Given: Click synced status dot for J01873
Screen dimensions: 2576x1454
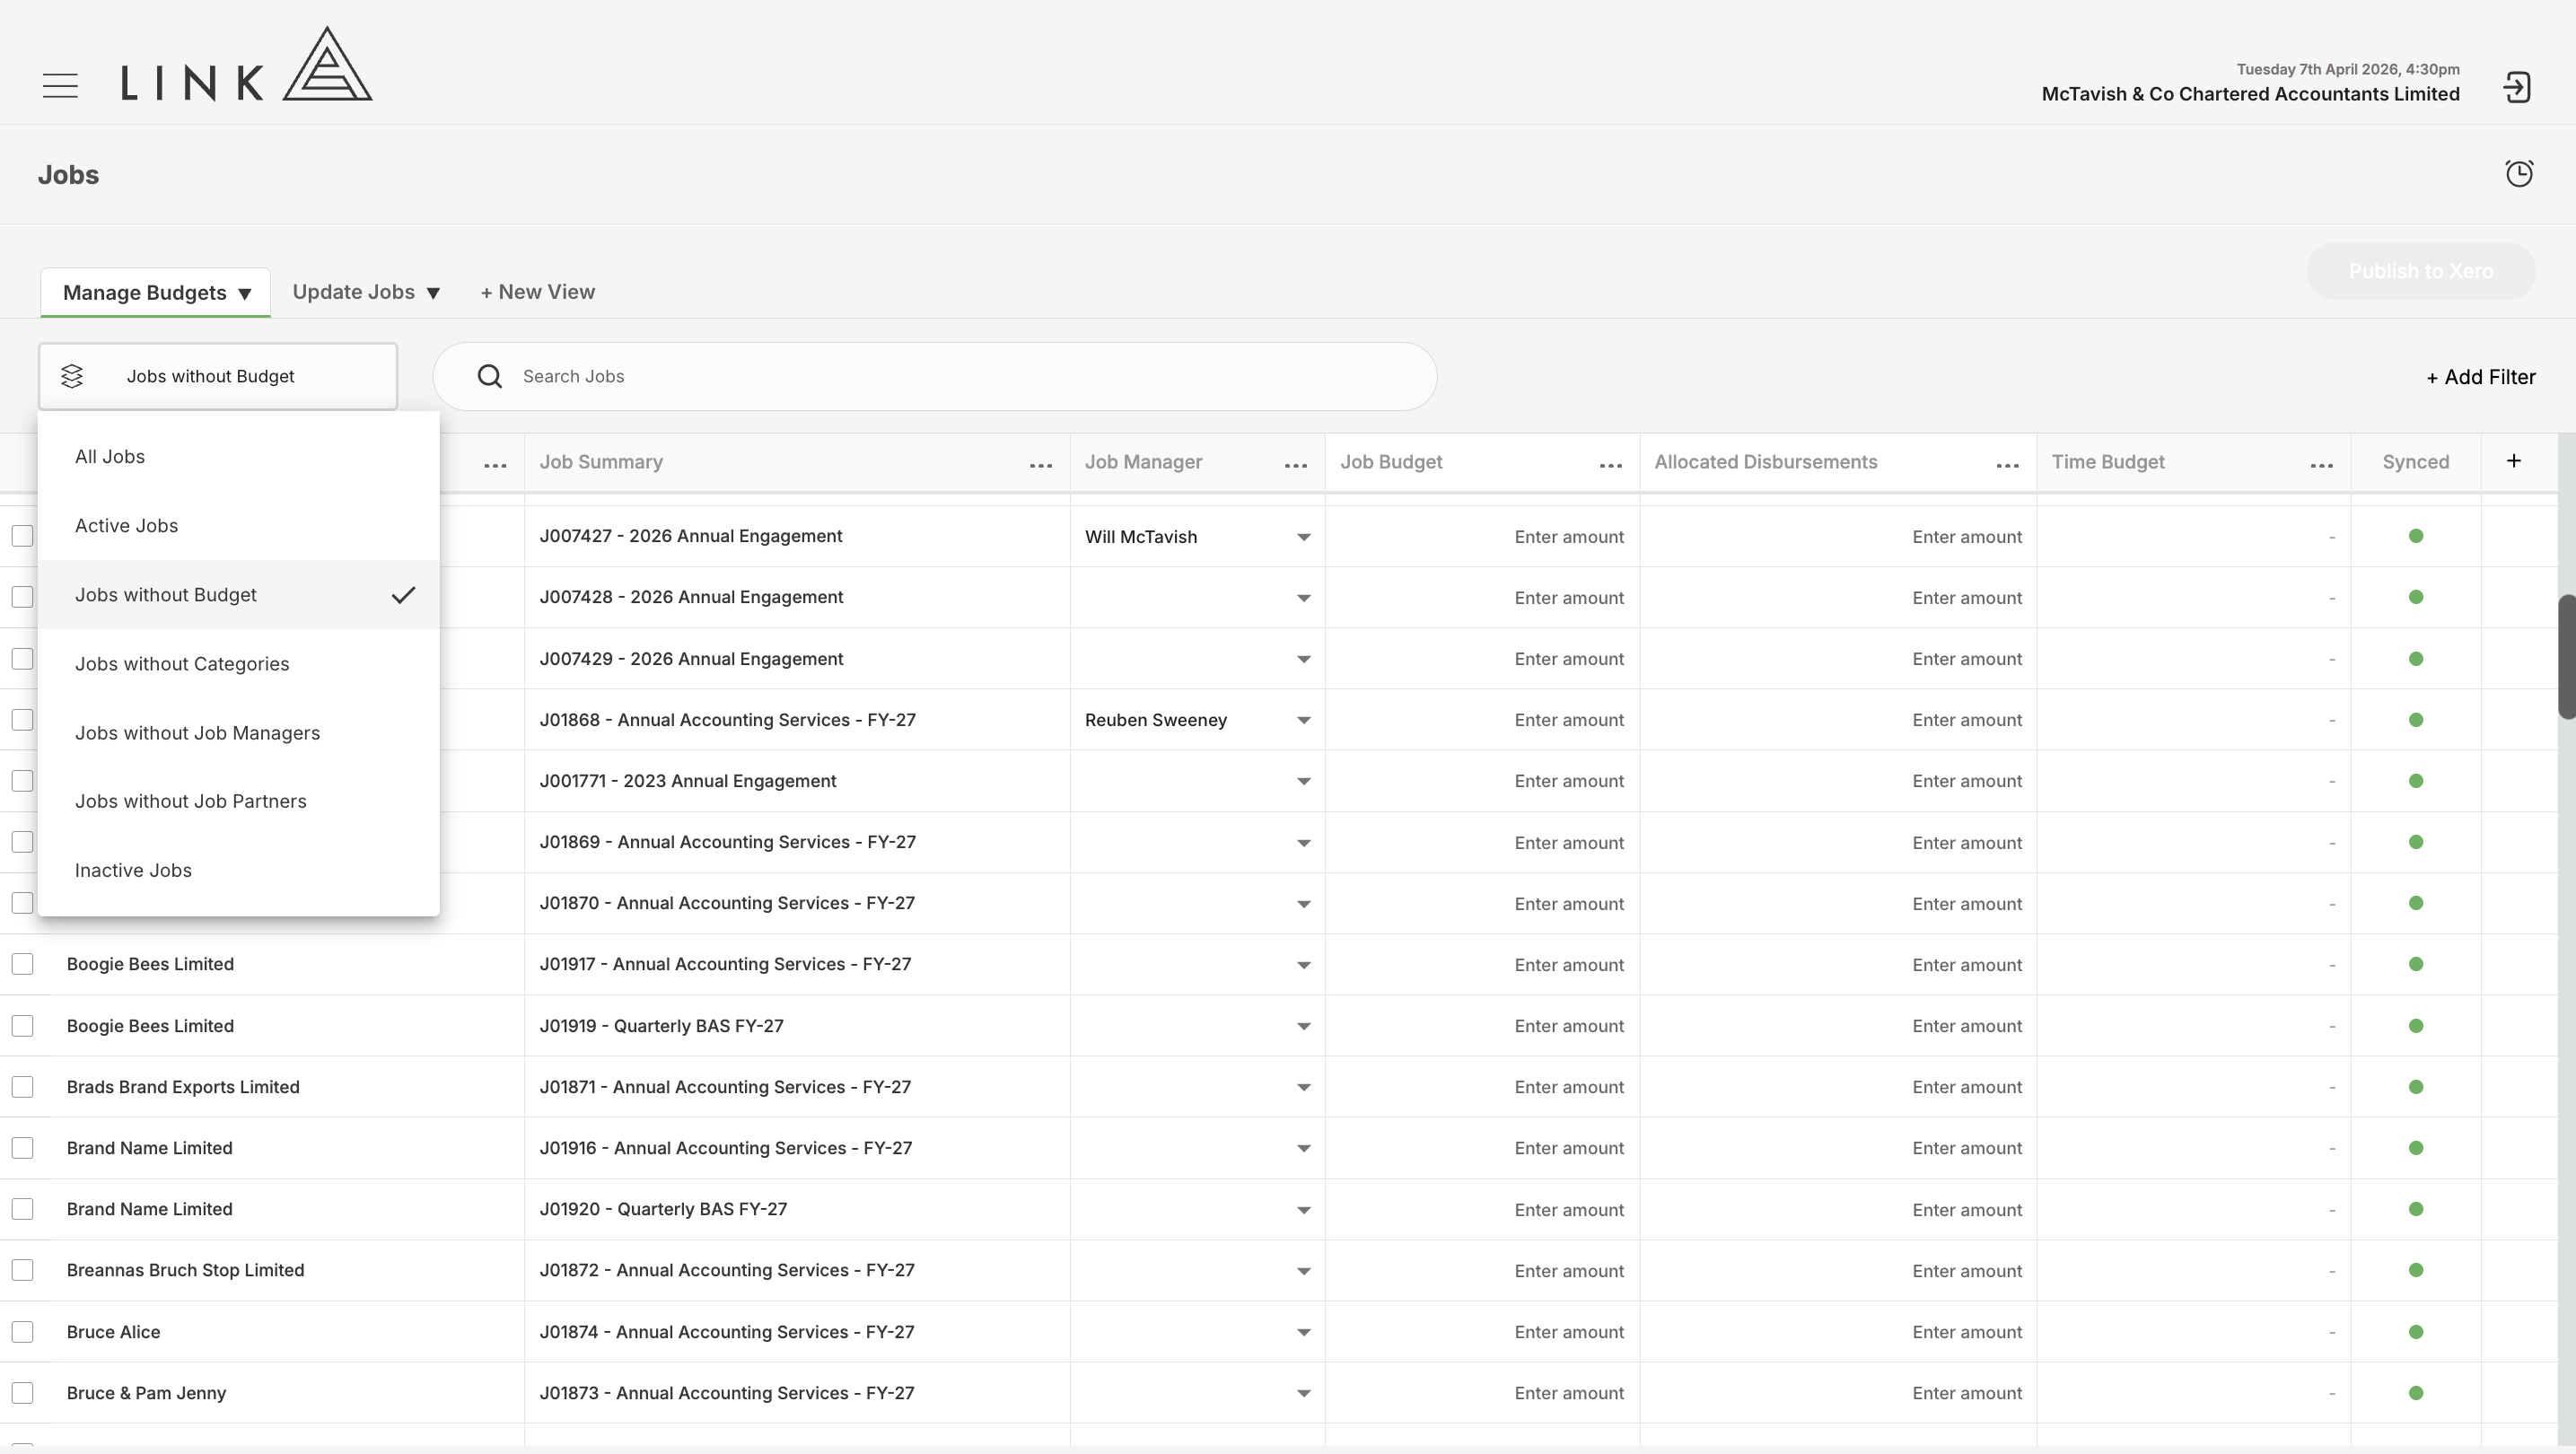Looking at the screenshot, I should 2416,1392.
